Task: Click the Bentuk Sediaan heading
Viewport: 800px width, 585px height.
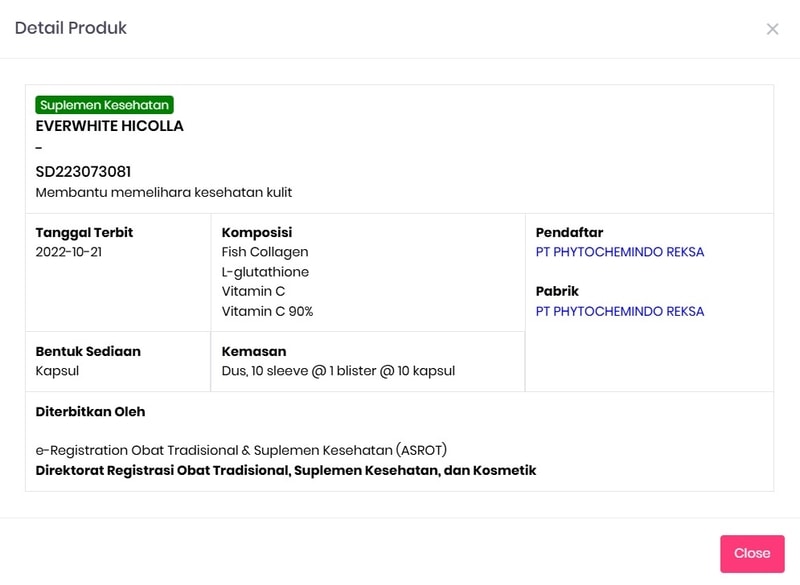Action: point(88,351)
